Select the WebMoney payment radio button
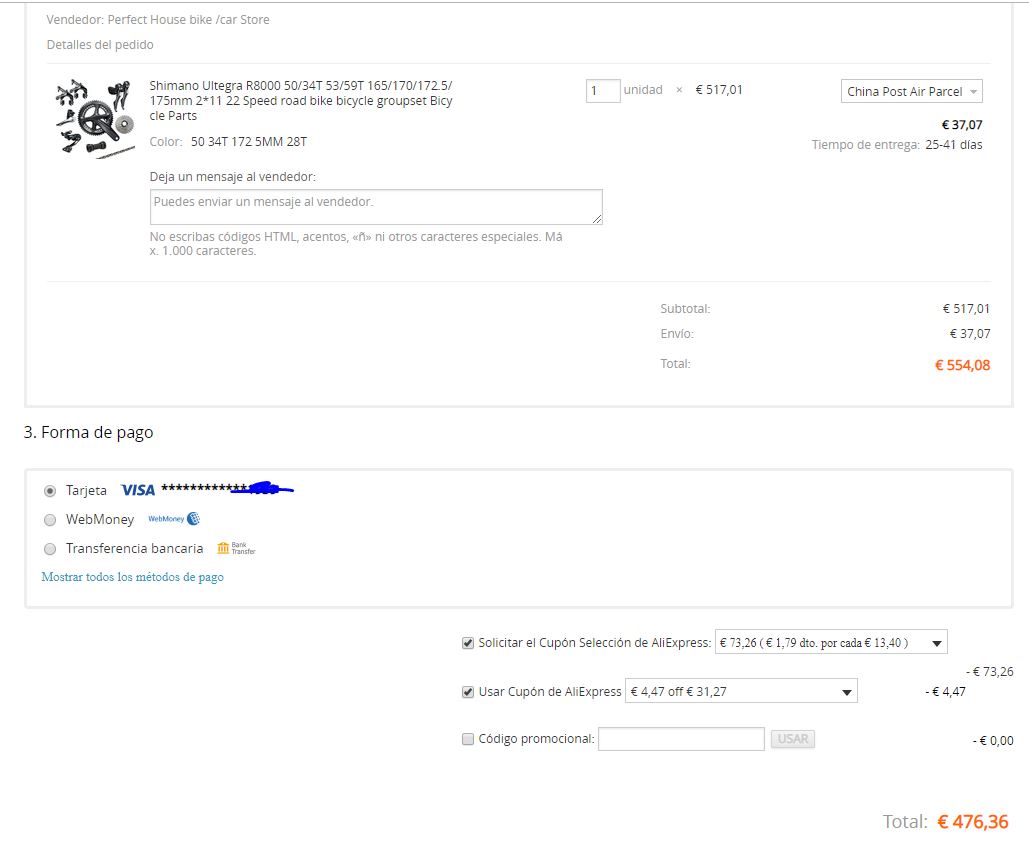Viewport: 1029px width, 843px height. (x=50, y=520)
